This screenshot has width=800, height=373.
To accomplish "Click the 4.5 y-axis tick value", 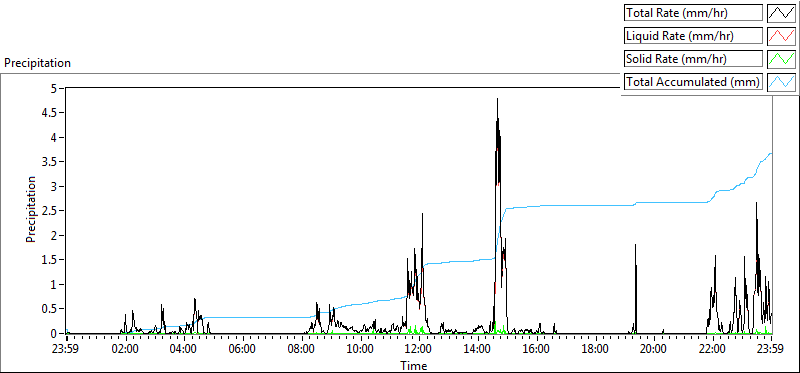I will click(49, 113).
